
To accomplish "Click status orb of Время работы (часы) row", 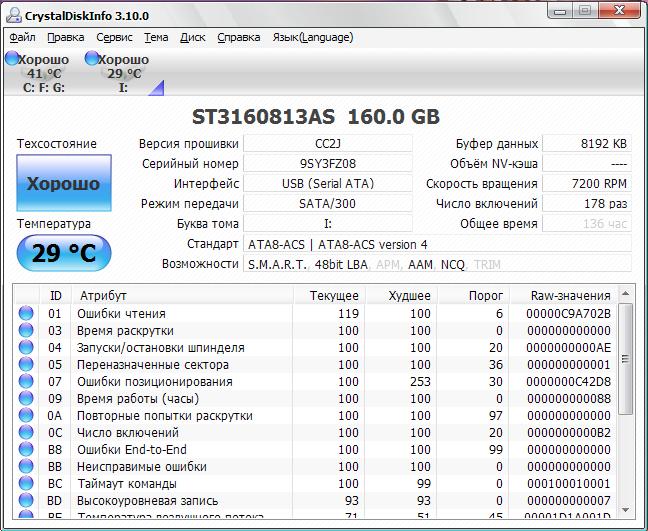I will click(26, 398).
